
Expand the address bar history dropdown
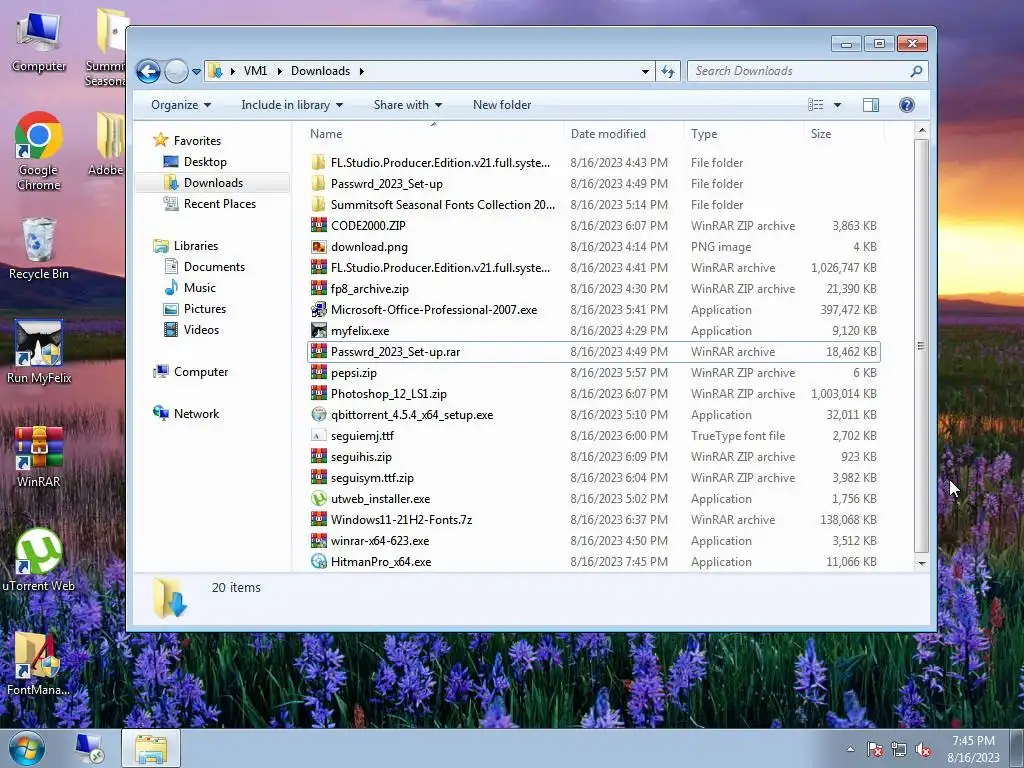tap(645, 71)
